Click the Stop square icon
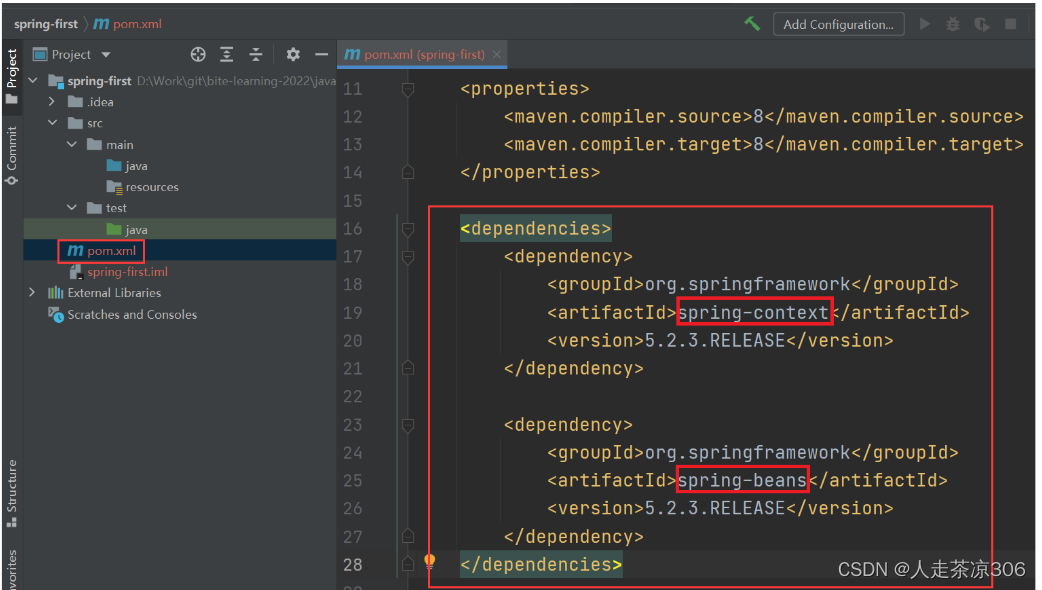 pos(1010,24)
